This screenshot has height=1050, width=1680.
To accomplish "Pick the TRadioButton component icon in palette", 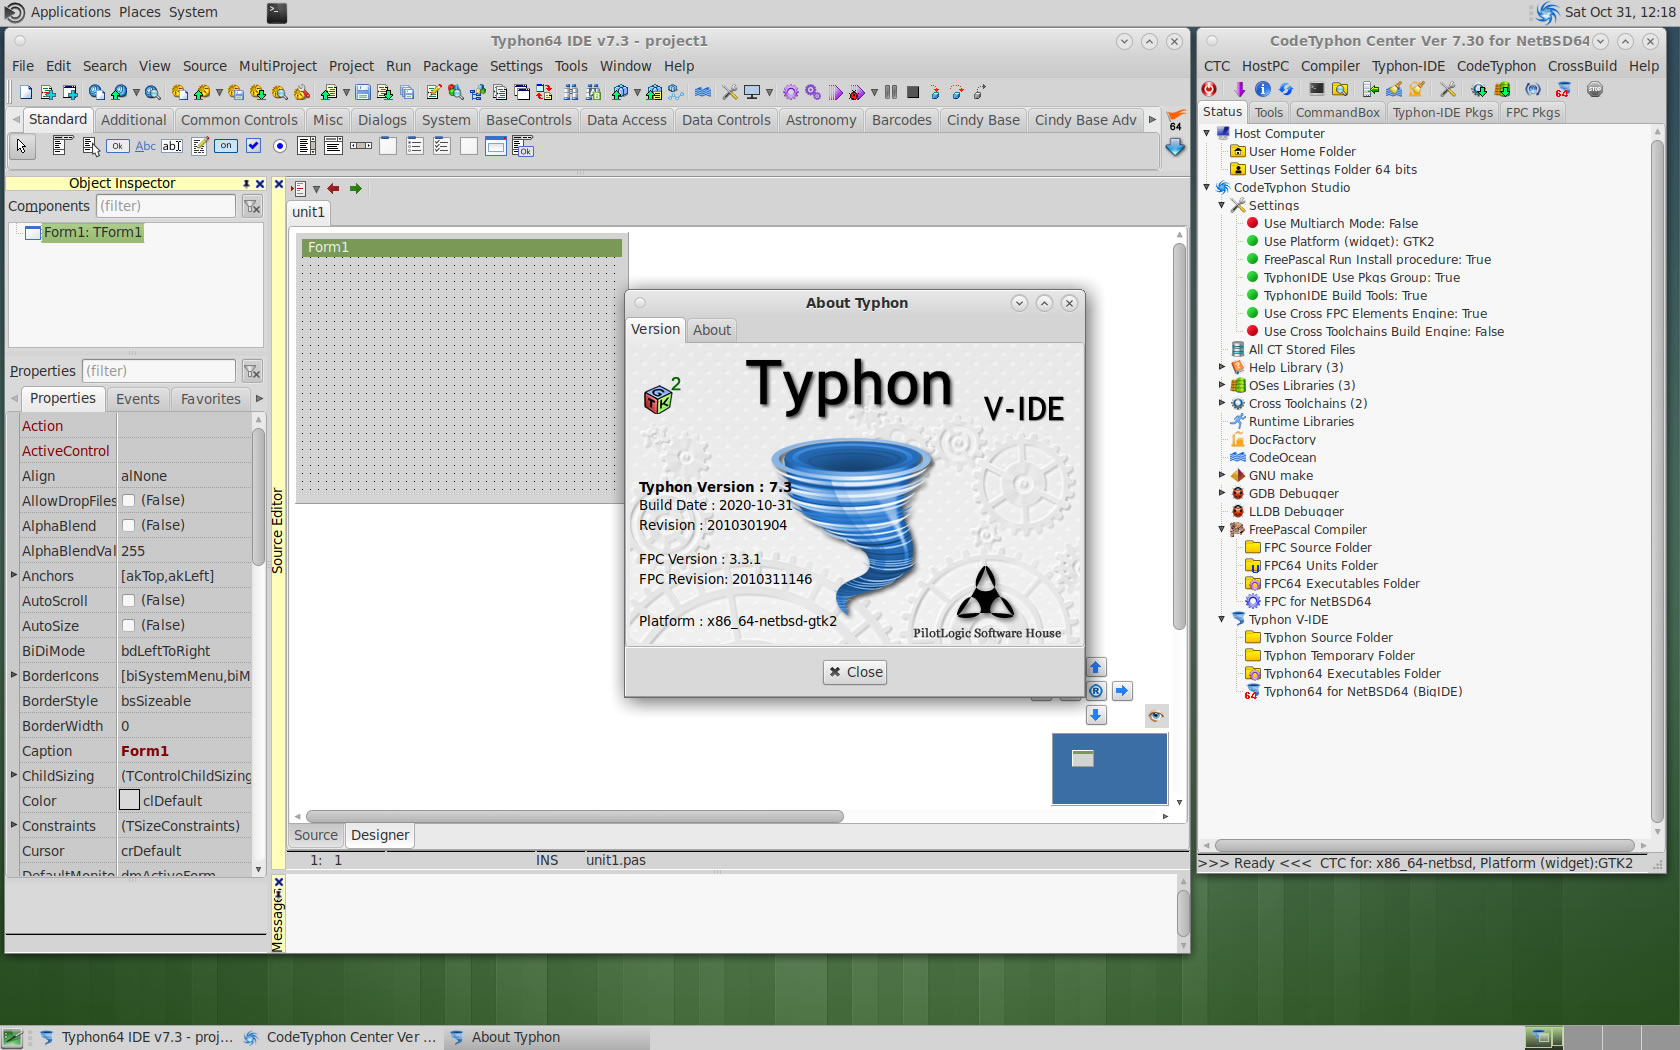I will tap(279, 146).
